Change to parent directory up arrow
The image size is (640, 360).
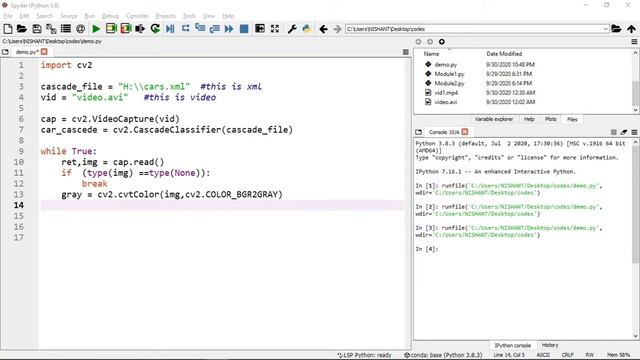631,29
